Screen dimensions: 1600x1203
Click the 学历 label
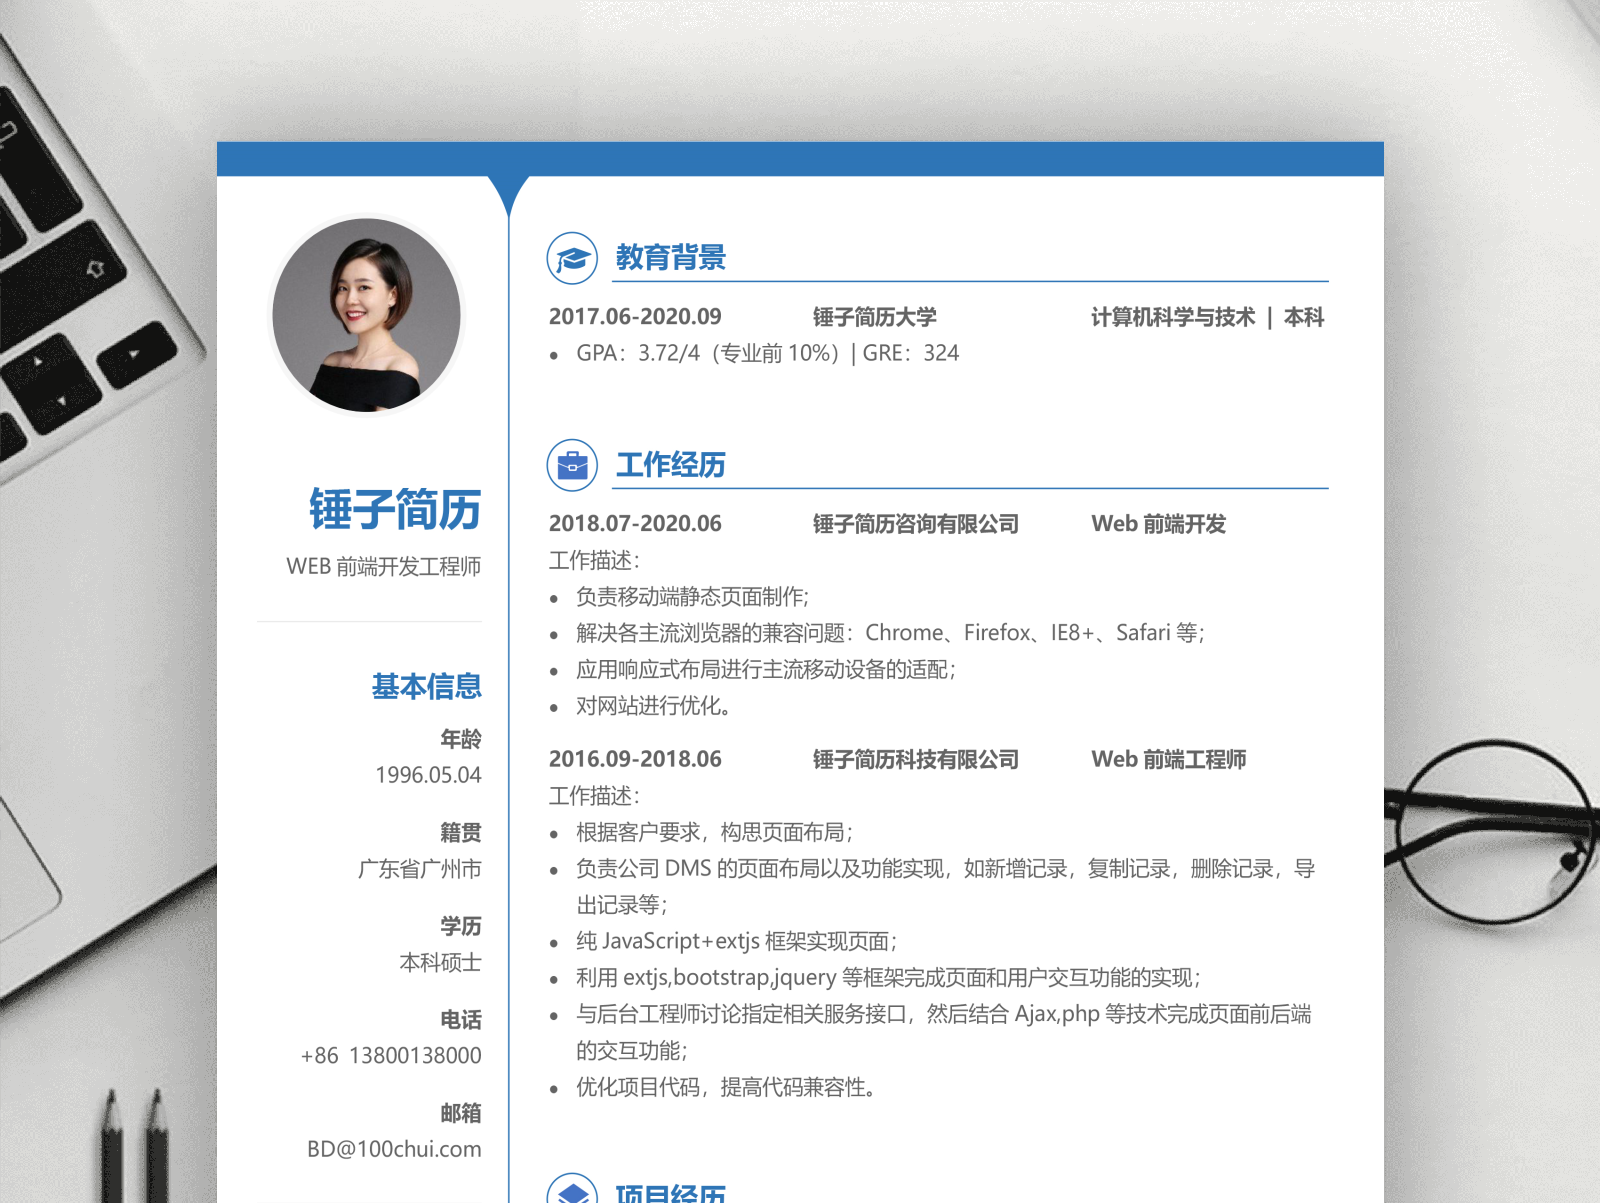(x=461, y=926)
